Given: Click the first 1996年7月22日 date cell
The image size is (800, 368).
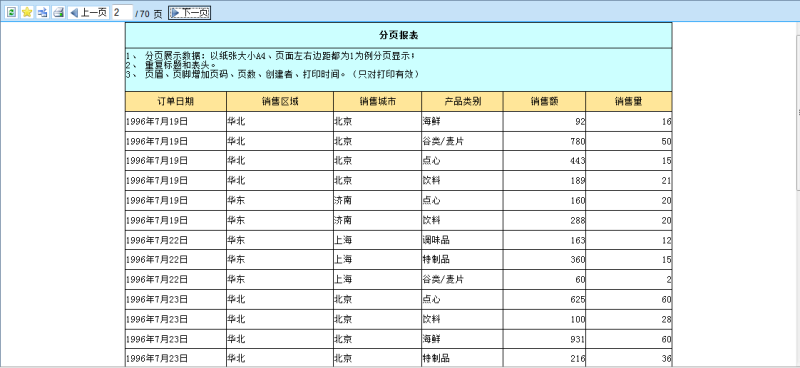Looking at the screenshot, I should [x=176, y=240].
